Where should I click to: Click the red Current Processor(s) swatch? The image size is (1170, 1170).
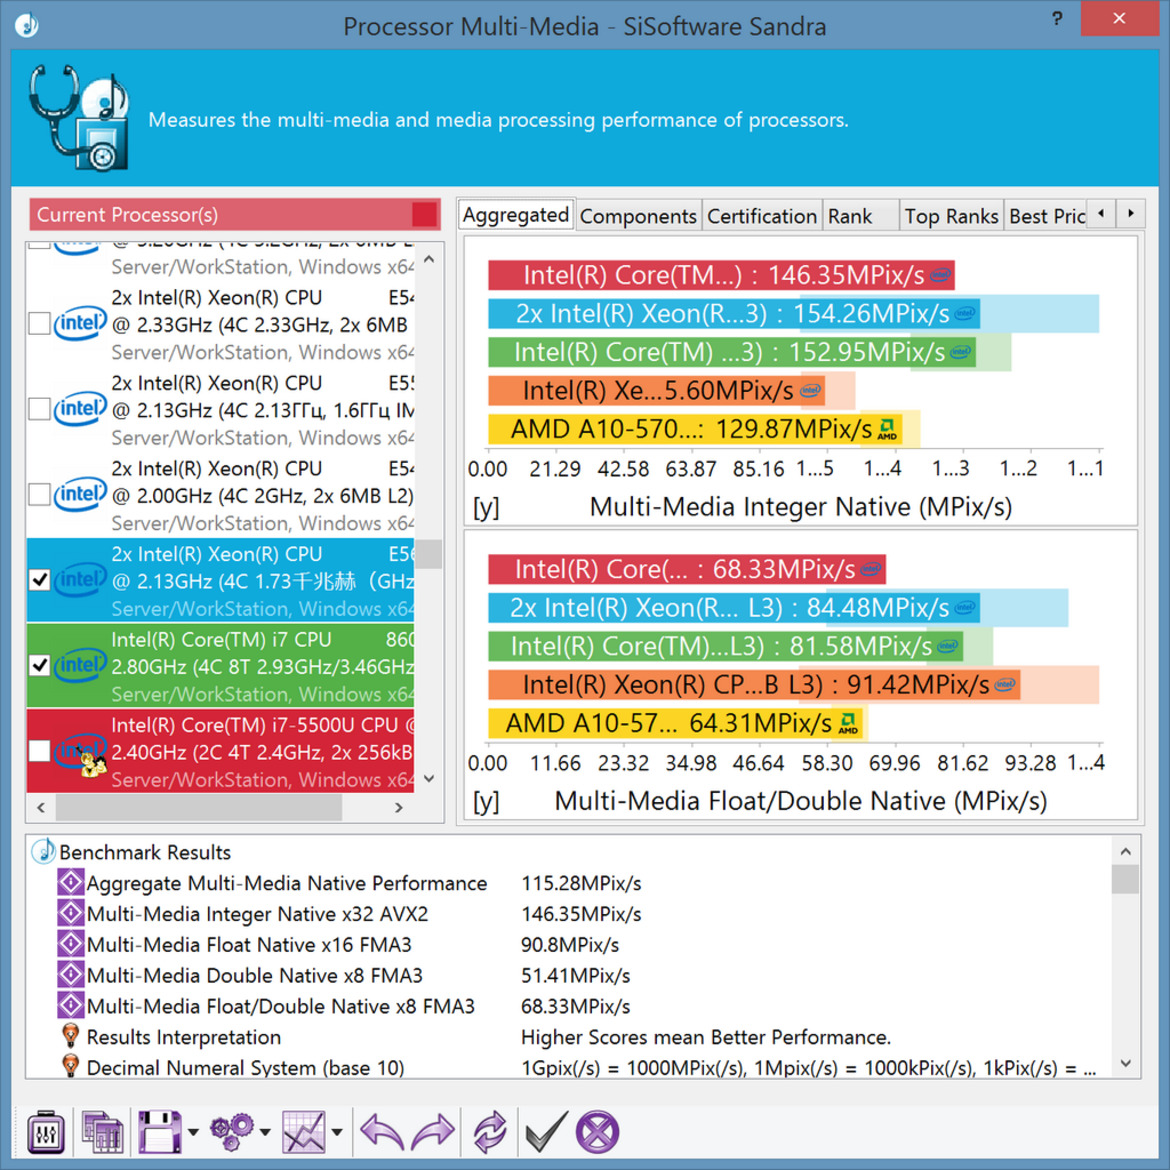click(425, 215)
